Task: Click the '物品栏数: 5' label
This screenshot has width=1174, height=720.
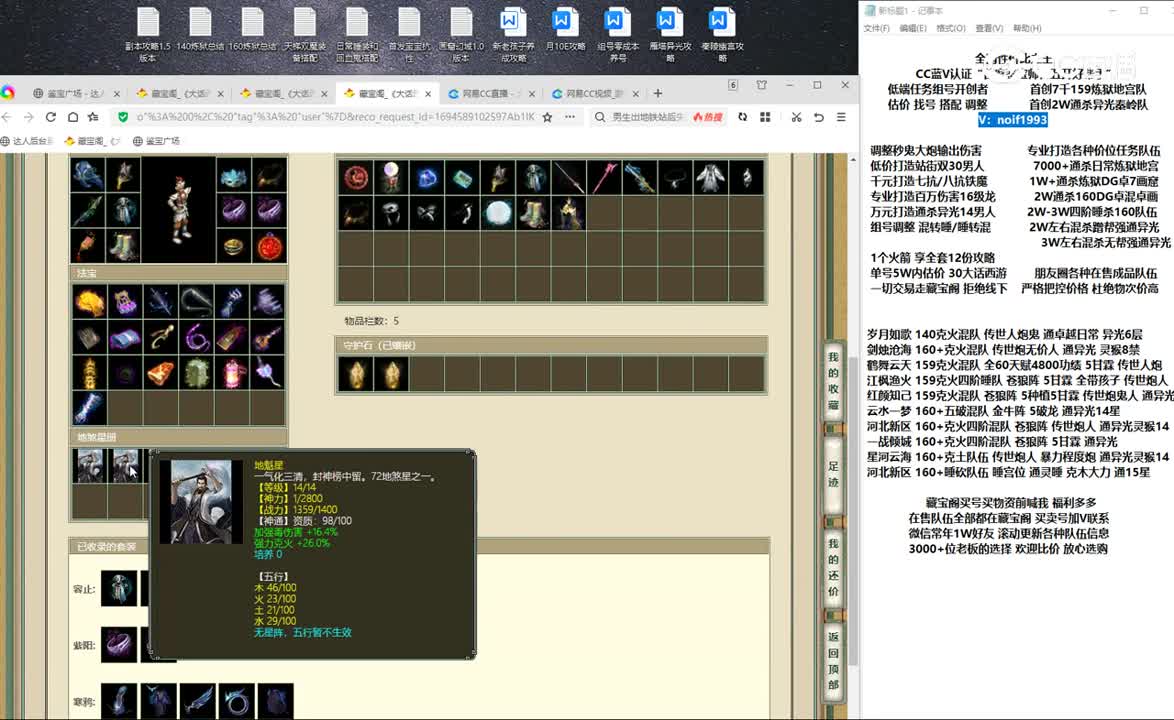Action: click(x=371, y=321)
